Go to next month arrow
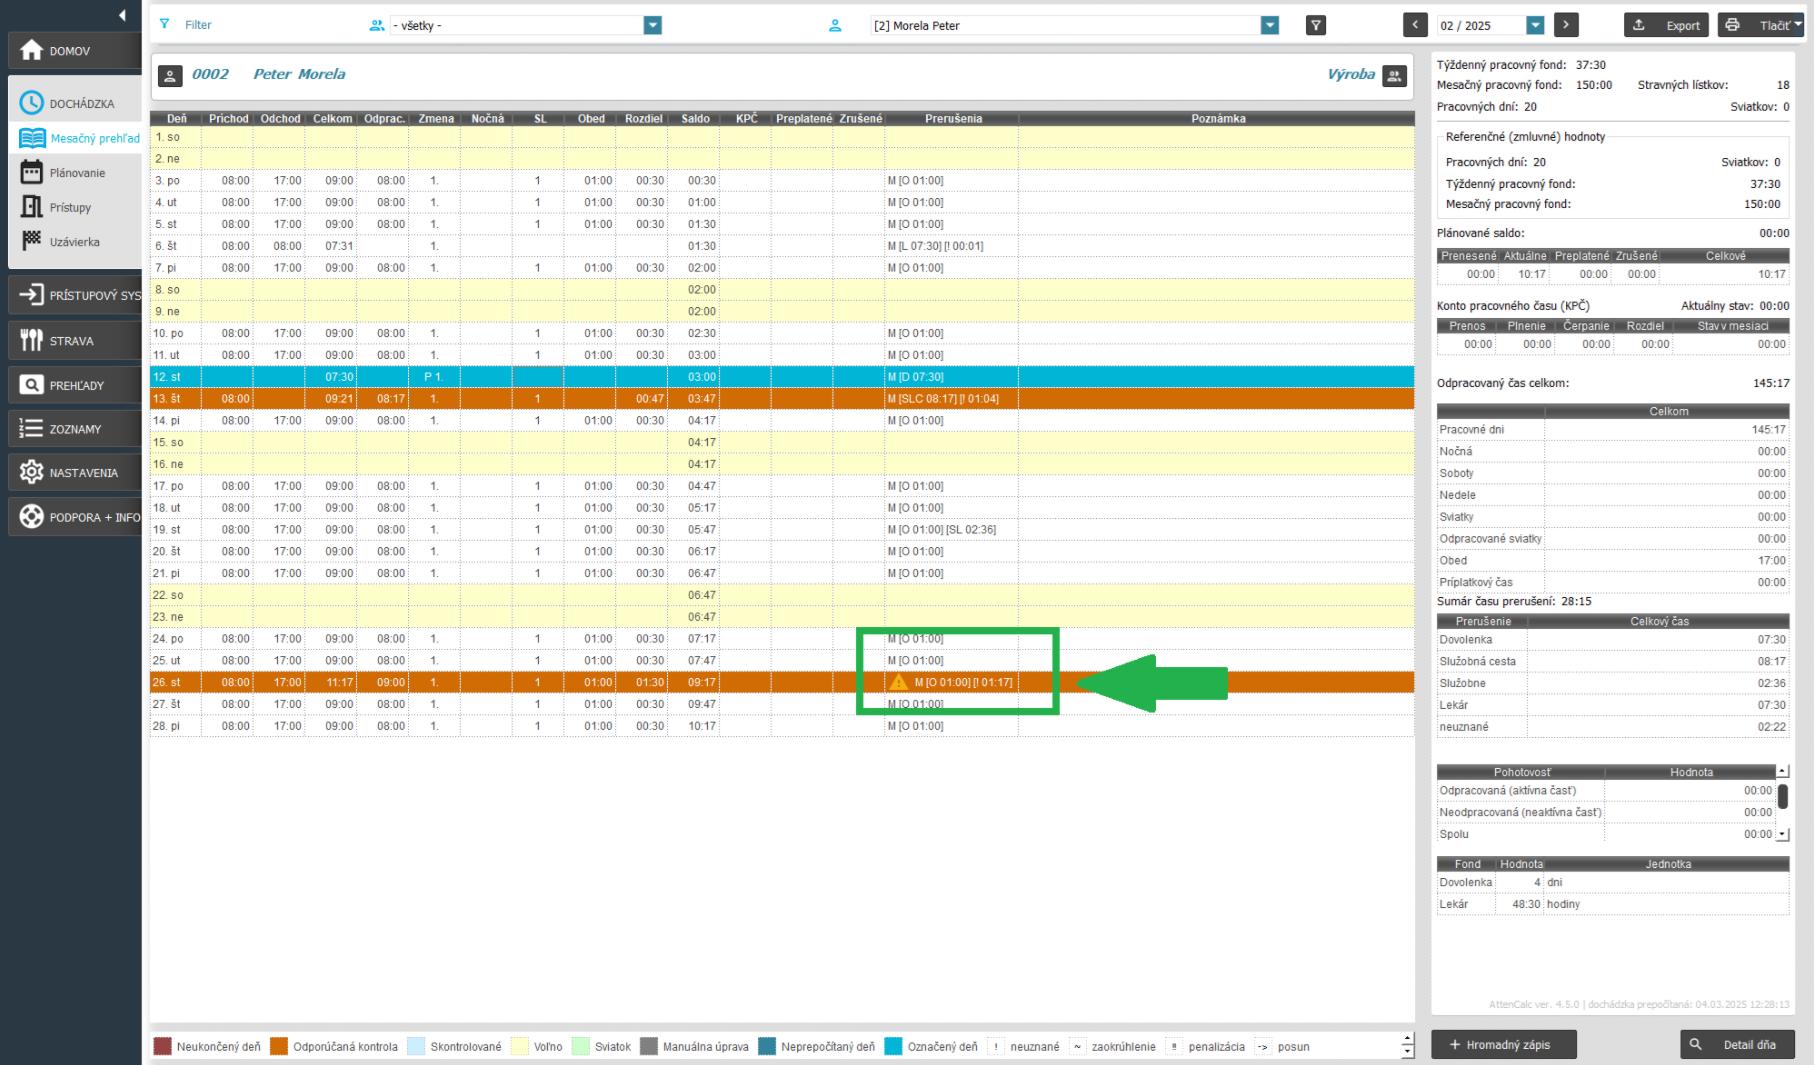The width and height of the screenshot is (1816, 1065). pyautogui.click(x=1566, y=26)
